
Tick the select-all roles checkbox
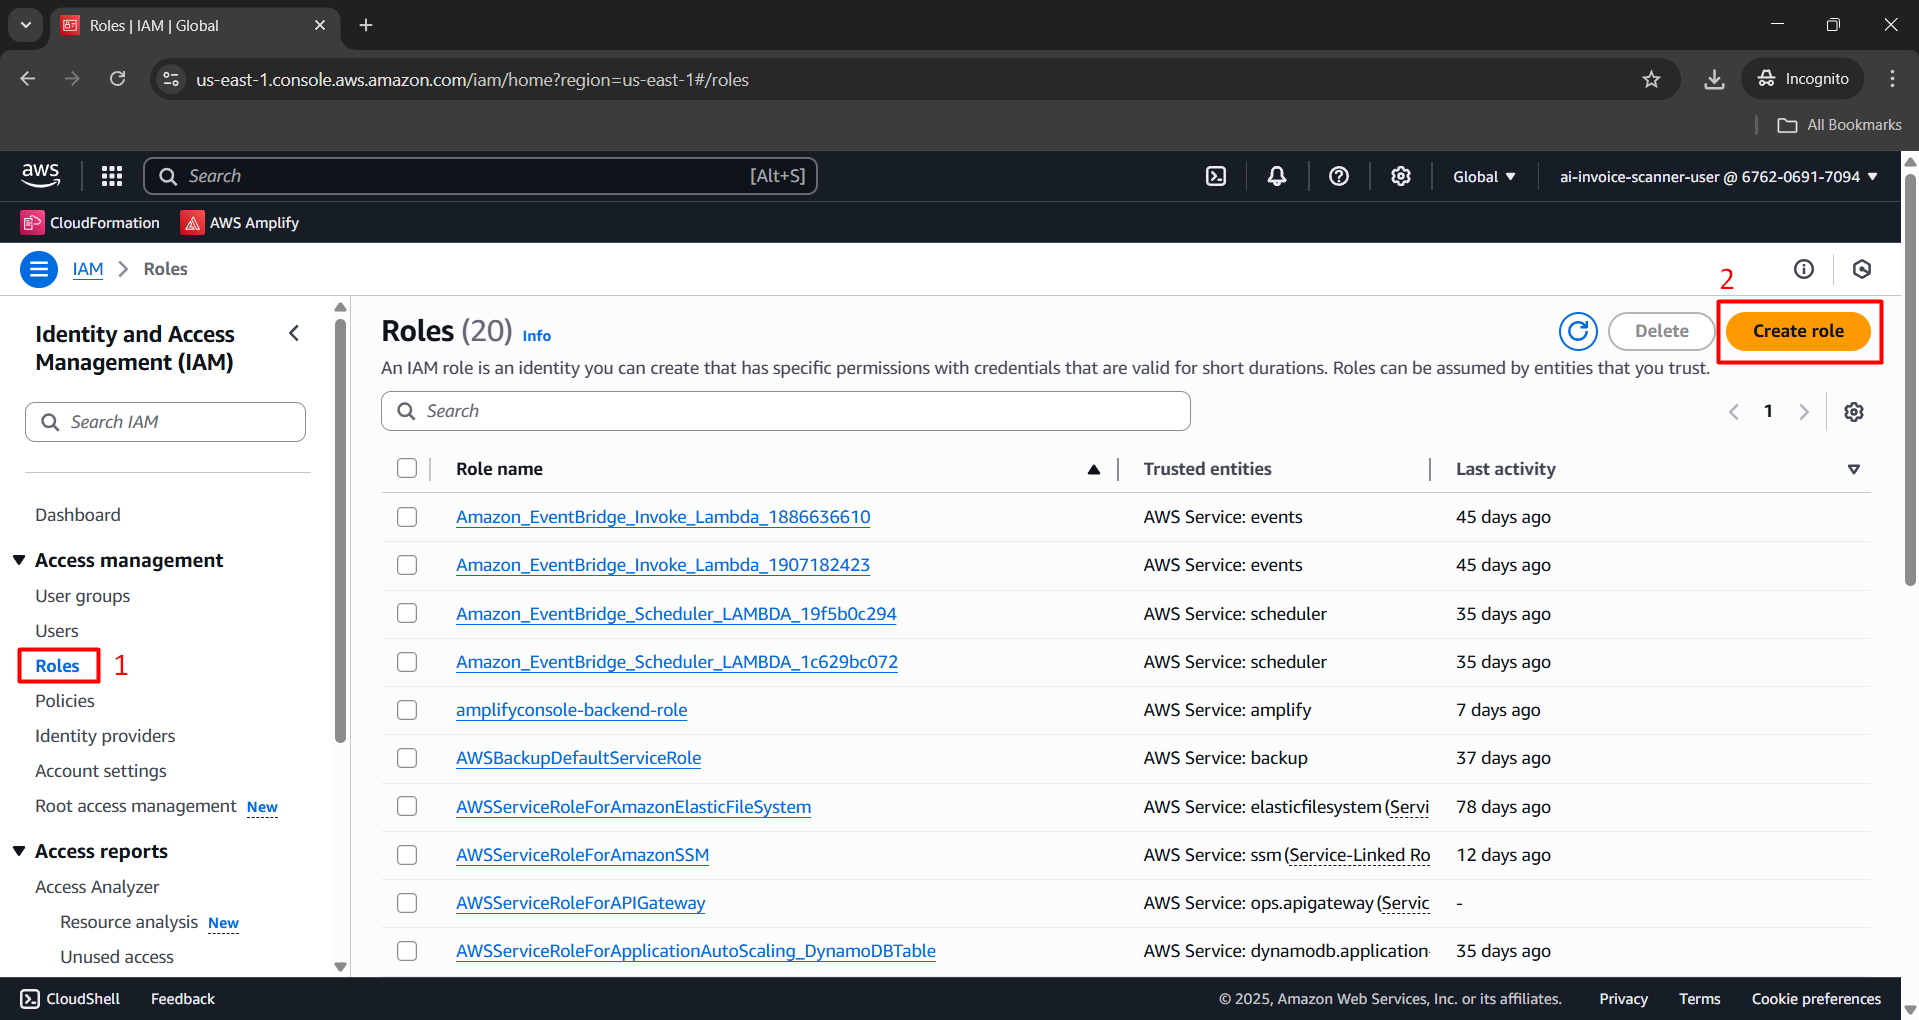pos(407,468)
